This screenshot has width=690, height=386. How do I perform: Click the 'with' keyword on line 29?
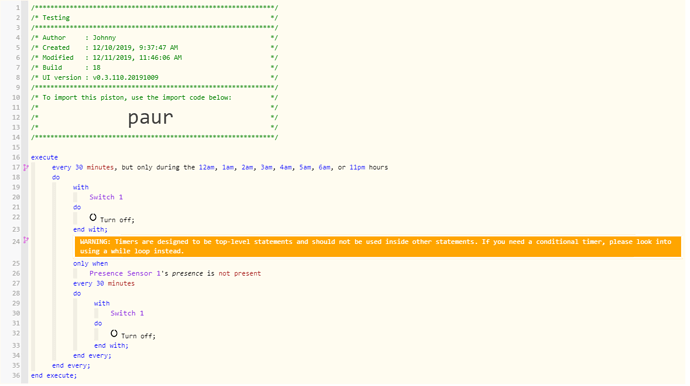pos(102,304)
